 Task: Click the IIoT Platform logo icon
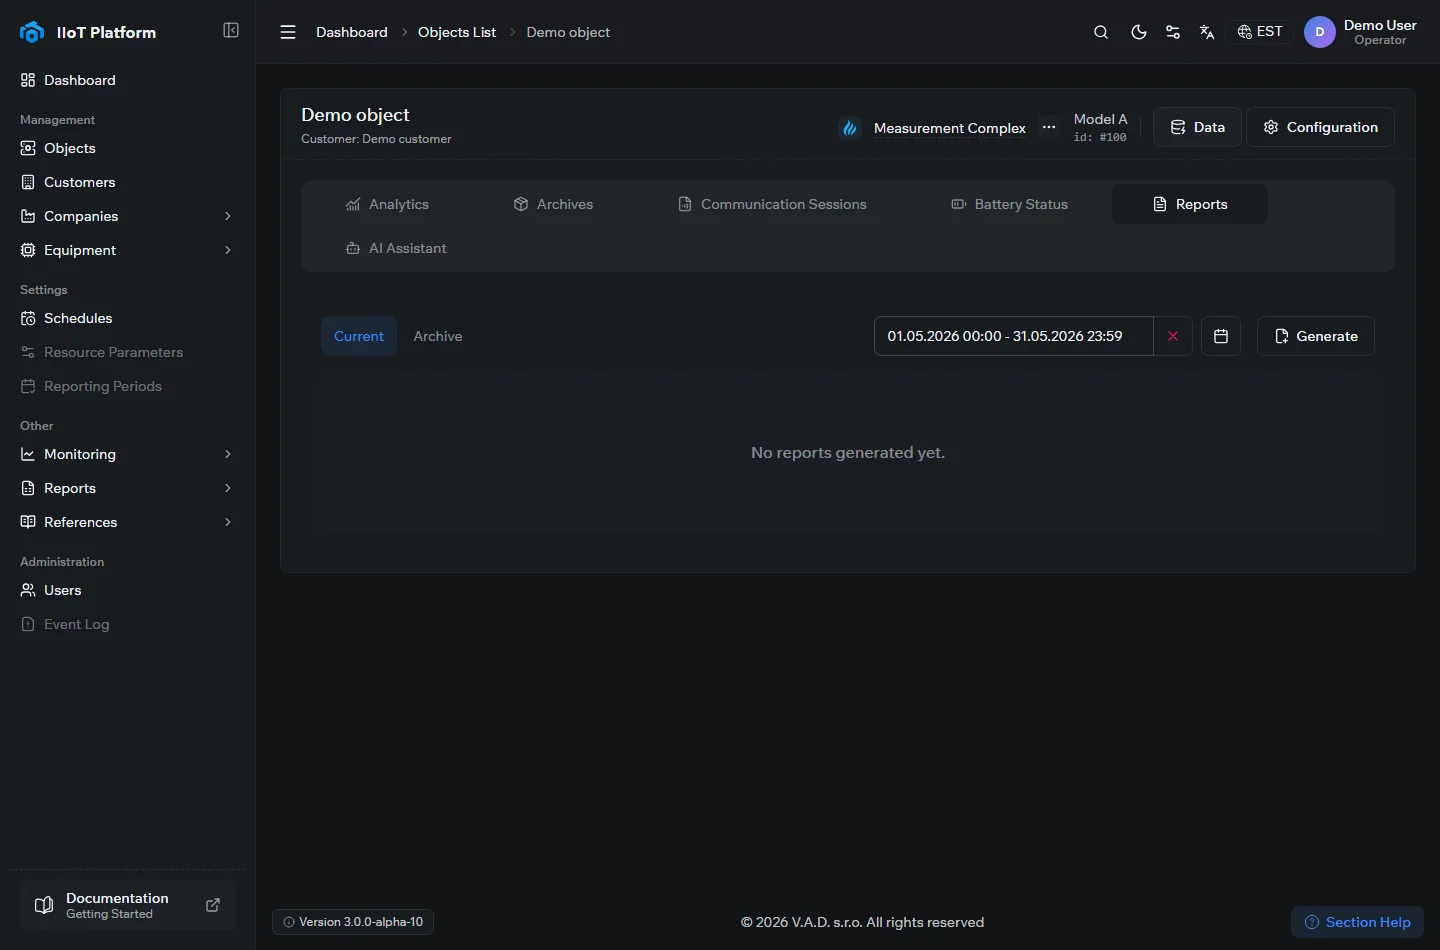[32, 32]
